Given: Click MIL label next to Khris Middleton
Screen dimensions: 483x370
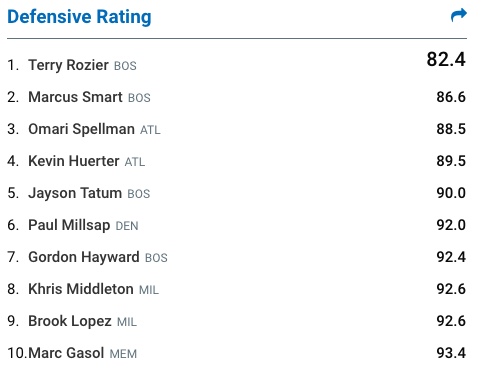Looking at the screenshot, I should click(x=149, y=290).
